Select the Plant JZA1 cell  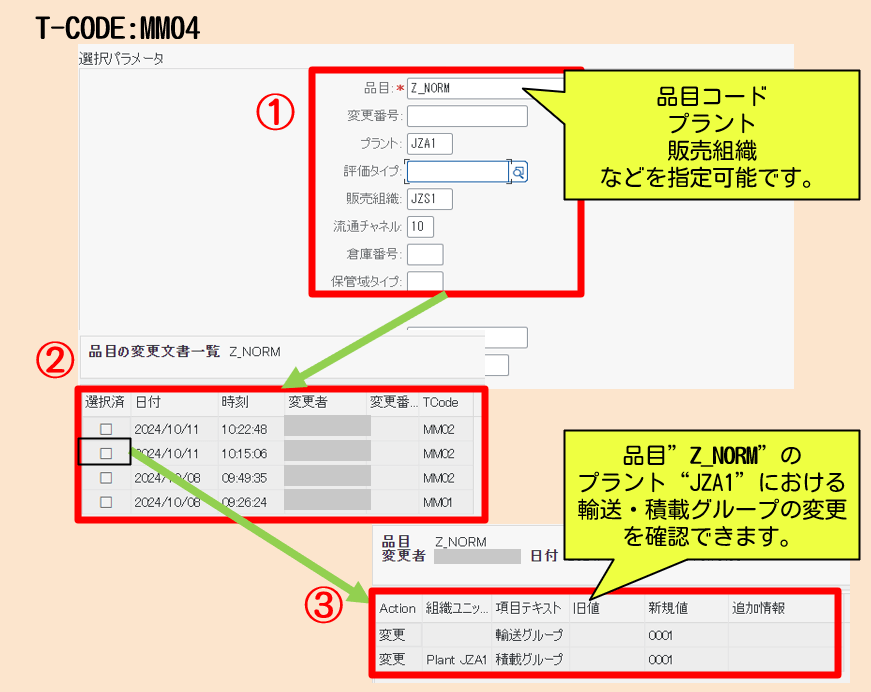click(457, 659)
